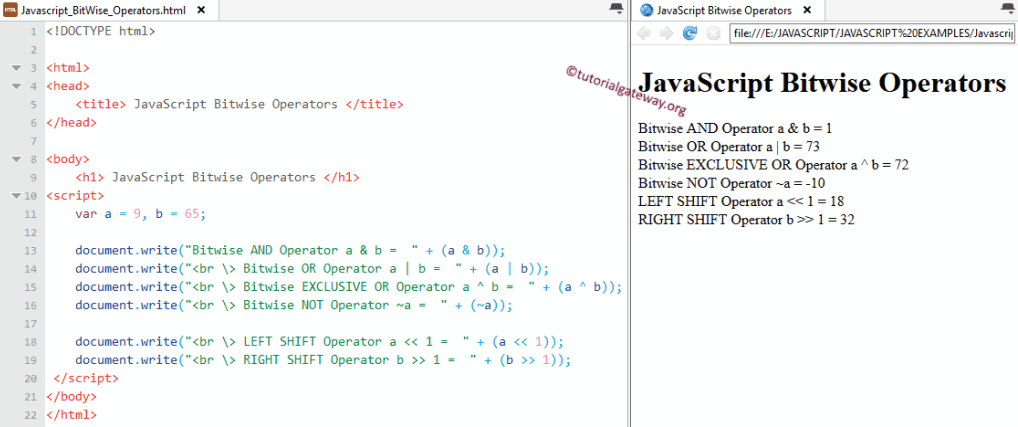Go forward in the preview browser

click(666, 33)
